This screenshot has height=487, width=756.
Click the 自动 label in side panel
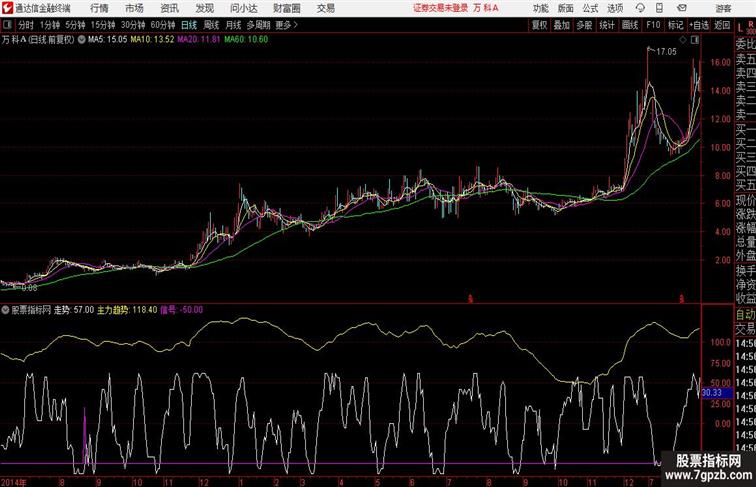click(x=745, y=315)
